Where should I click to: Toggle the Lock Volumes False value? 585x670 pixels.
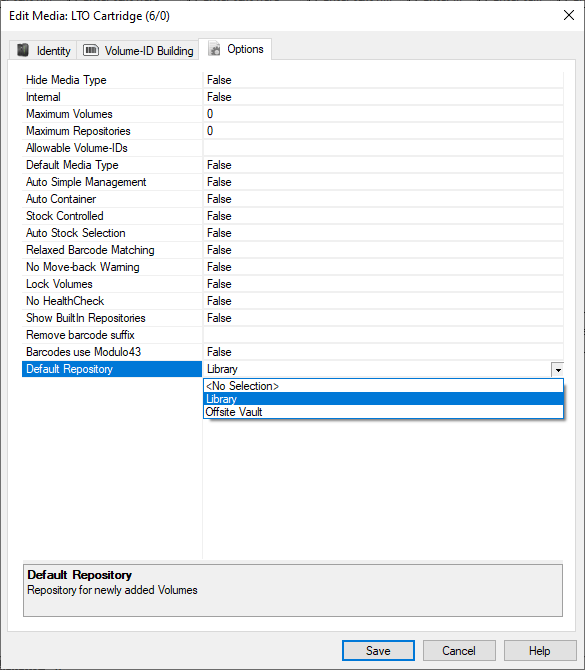[383, 284]
